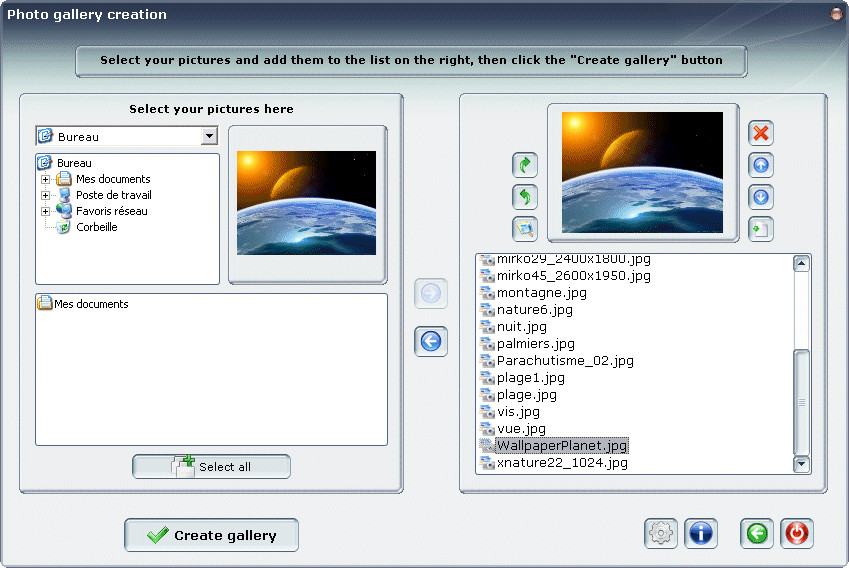Expand the Mes documents tree node
The height and width of the screenshot is (568, 849).
(45, 179)
